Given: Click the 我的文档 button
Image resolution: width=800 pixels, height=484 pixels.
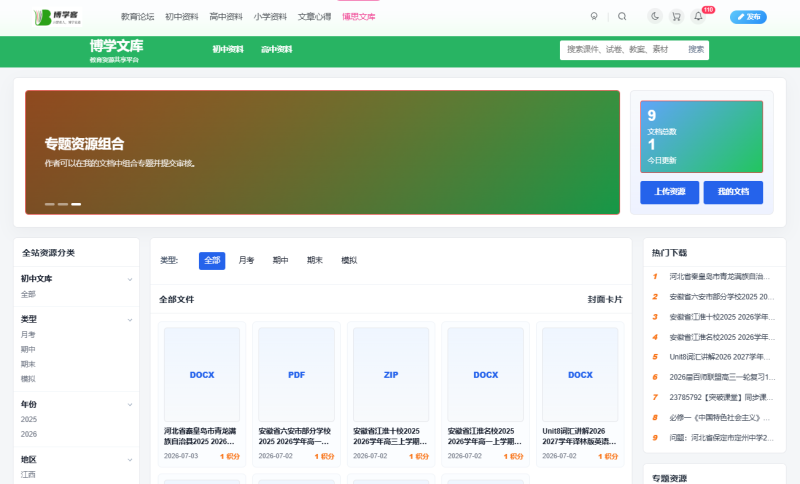Looking at the screenshot, I should pyautogui.click(x=733, y=192).
